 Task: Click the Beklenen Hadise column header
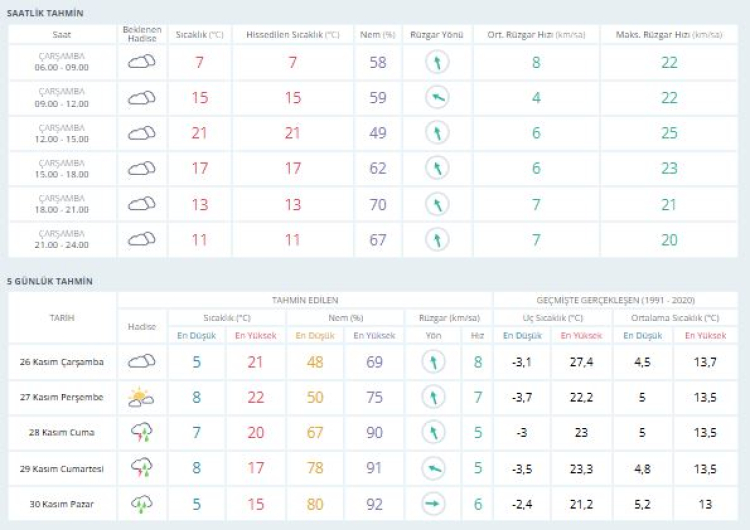click(x=142, y=34)
